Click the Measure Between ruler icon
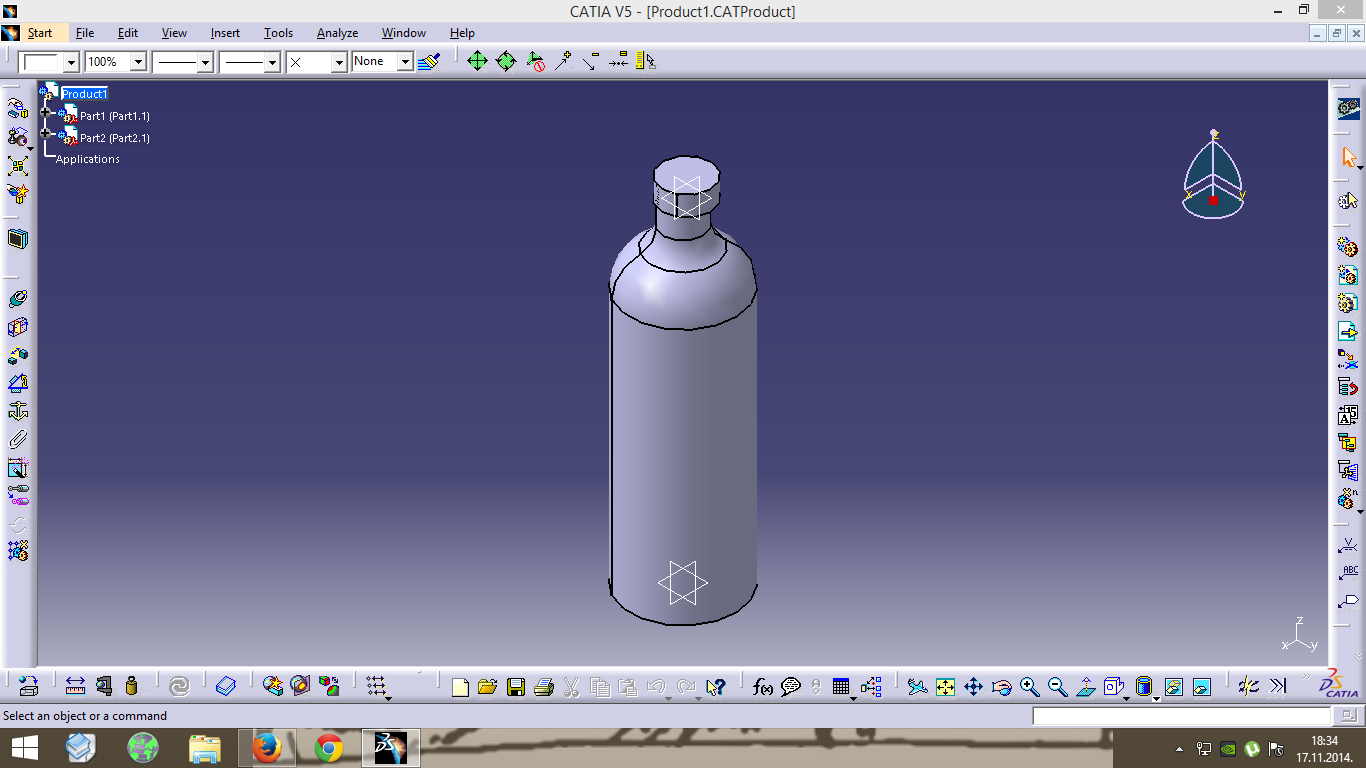Viewport: 1366px width, 768px height. point(75,686)
